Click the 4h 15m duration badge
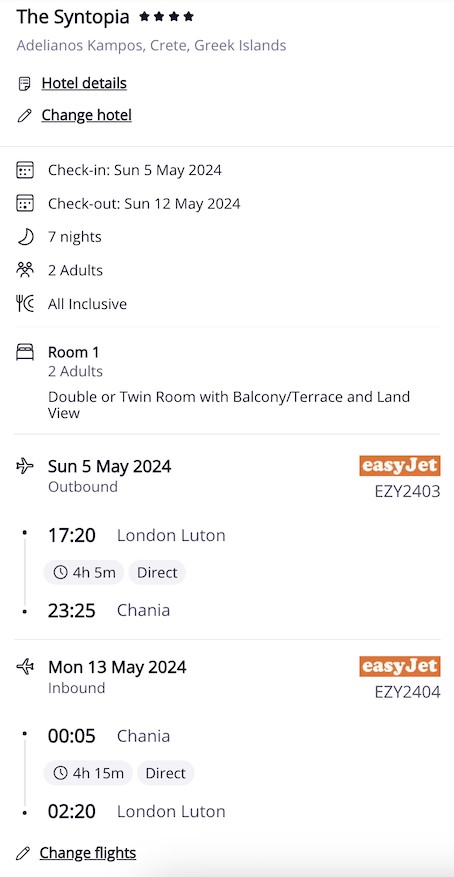The height and width of the screenshot is (877, 454). [88, 774]
